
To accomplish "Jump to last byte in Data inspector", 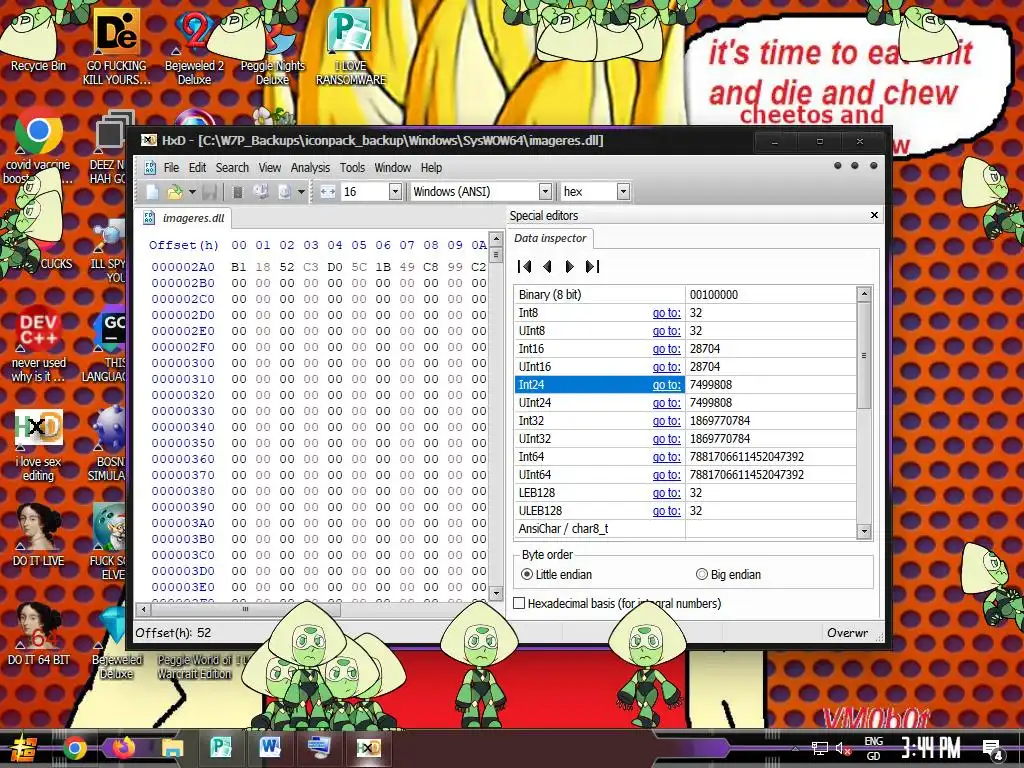I will [x=592, y=266].
